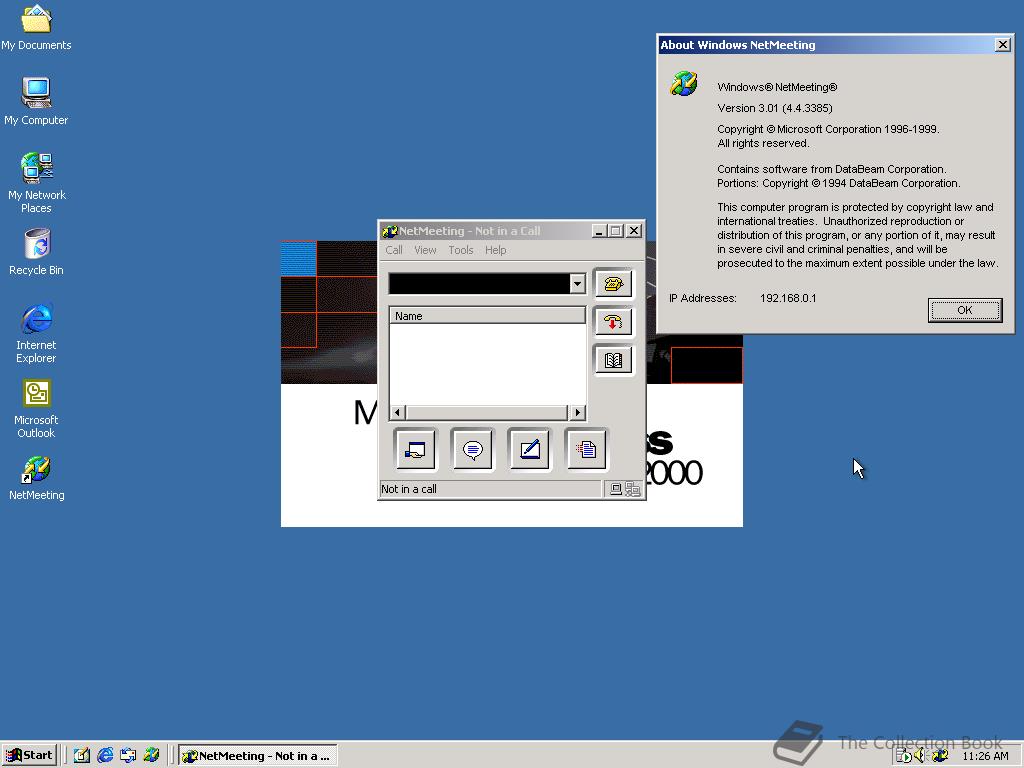
Task: Click OK in About Windows NetMeeting dialog
Action: pyautogui.click(x=965, y=310)
